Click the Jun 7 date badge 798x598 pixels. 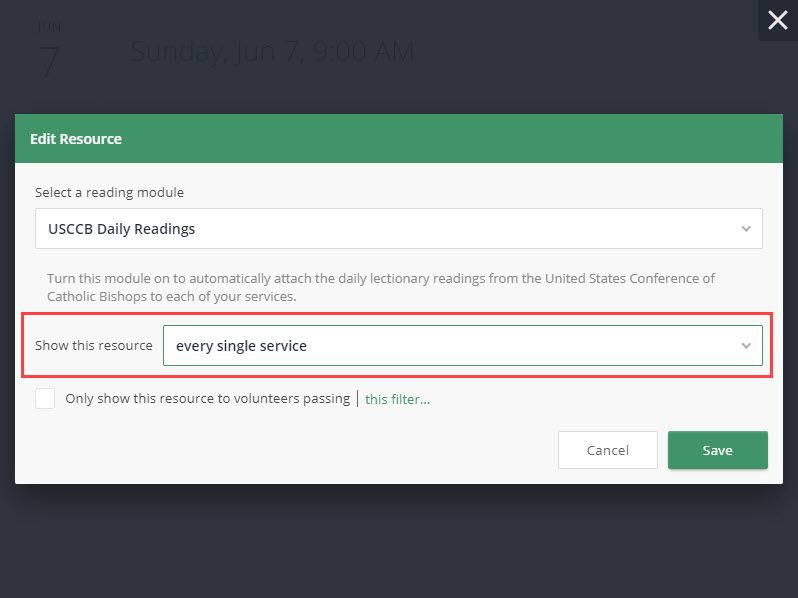click(x=49, y=52)
